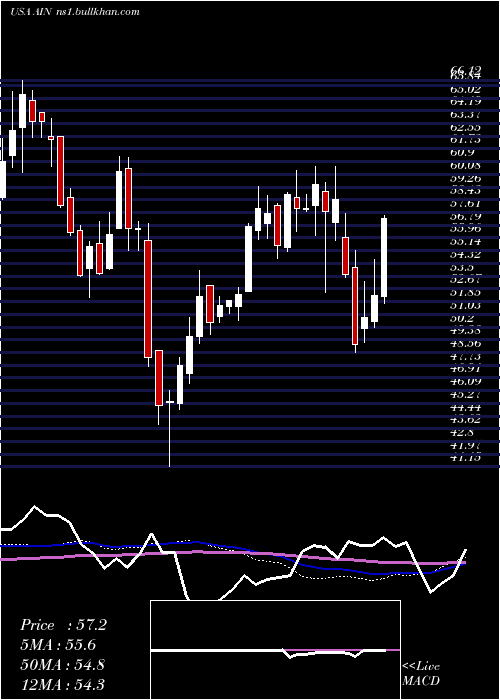Screen dimensions: 500x700
Task: Click the 45.27 price axis label
Action: pyautogui.click(x=466, y=394)
